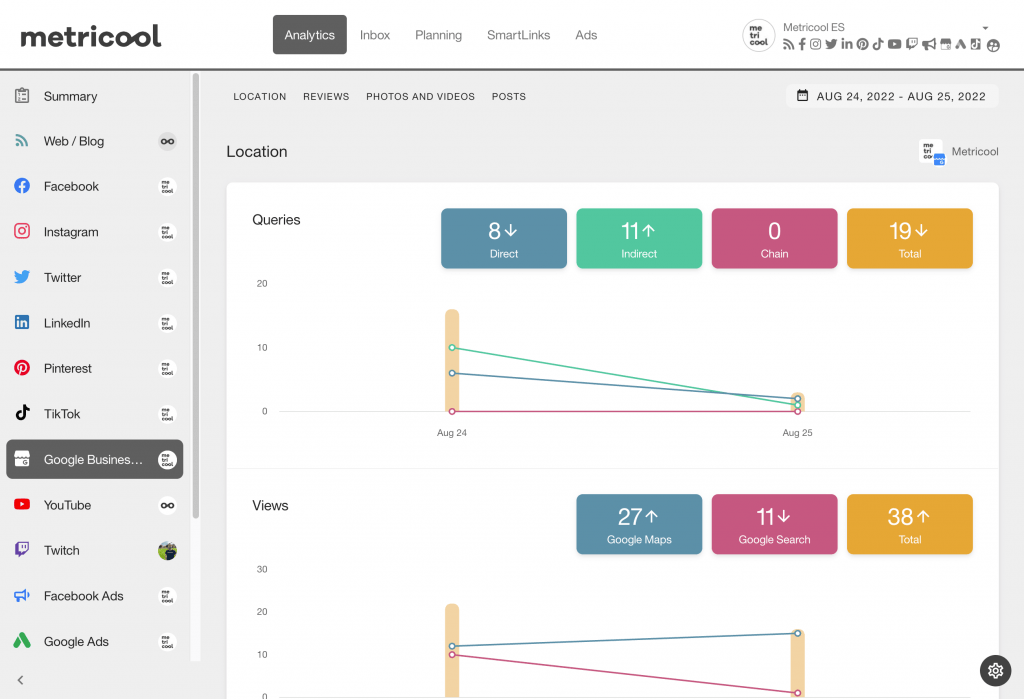
Task: Open Twitch analytics in the sidebar
Action: pyautogui.click(x=95, y=551)
